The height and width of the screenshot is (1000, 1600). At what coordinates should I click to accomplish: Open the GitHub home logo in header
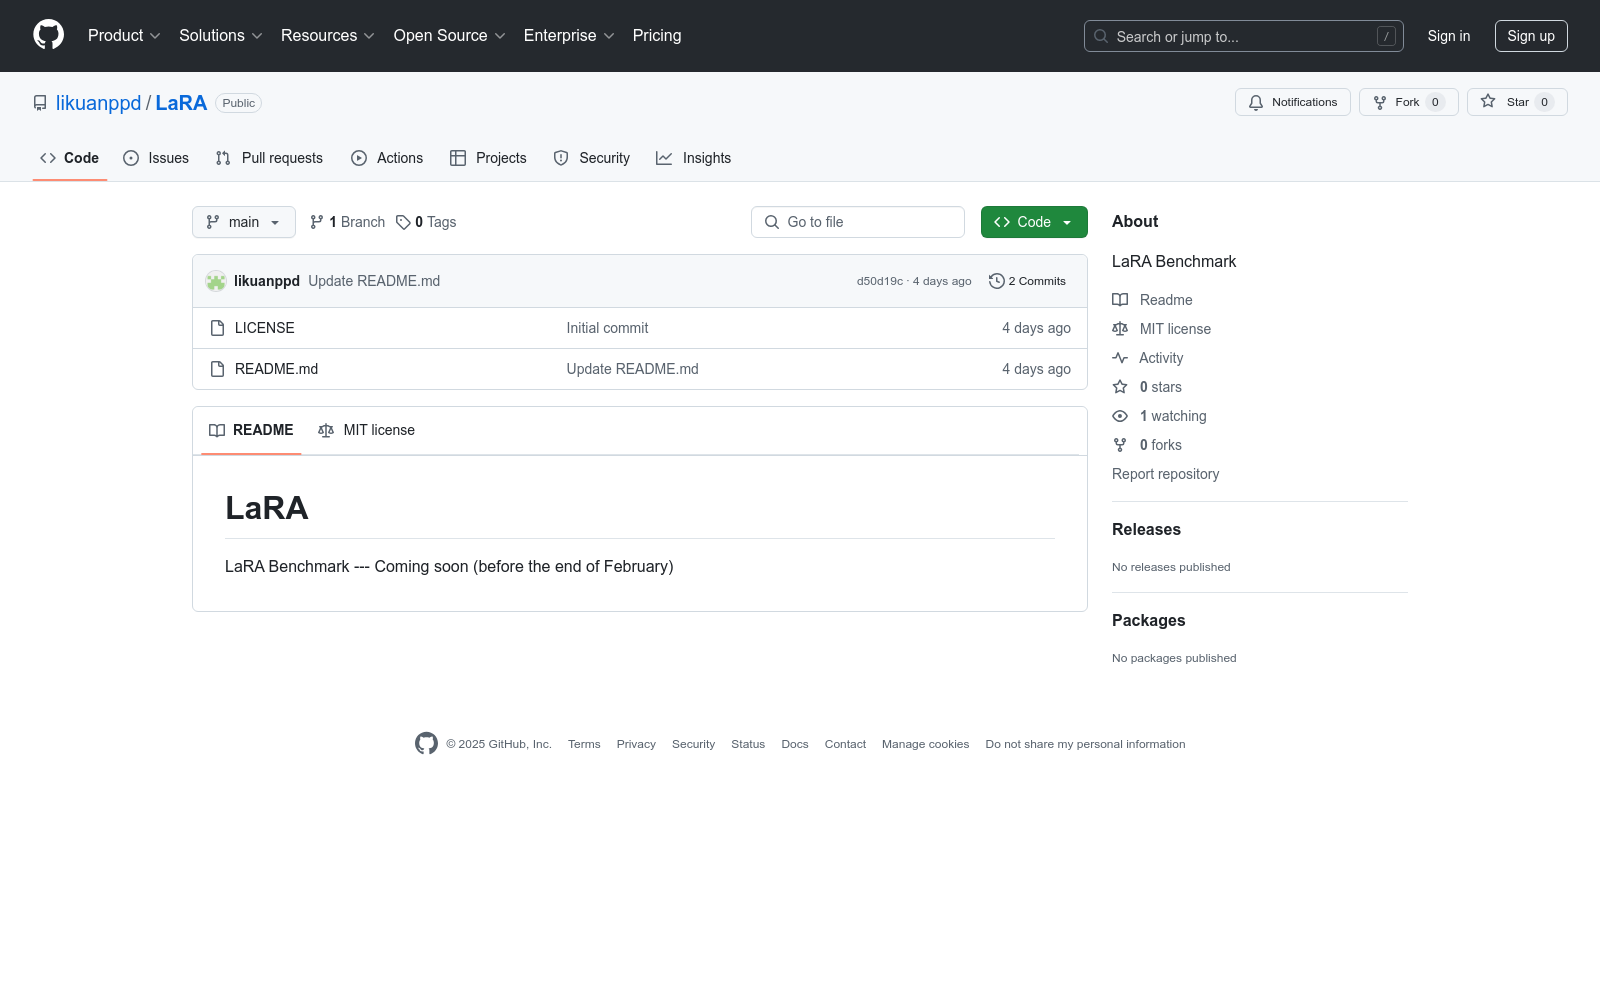(x=48, y=35)
